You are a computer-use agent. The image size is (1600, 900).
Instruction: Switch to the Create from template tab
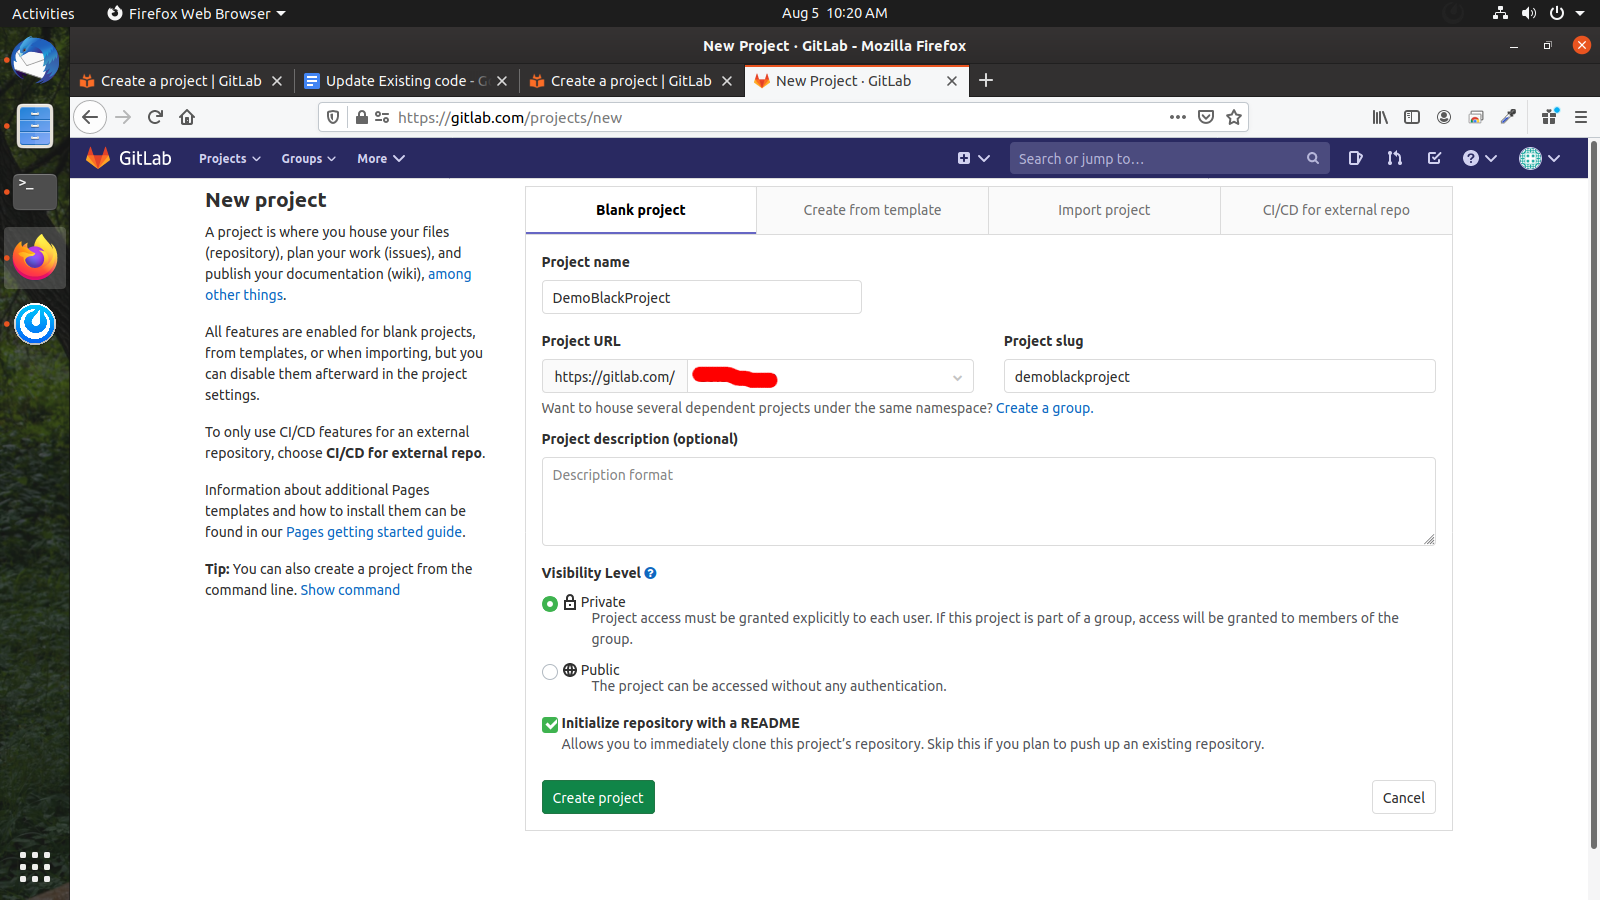(872, 210)
